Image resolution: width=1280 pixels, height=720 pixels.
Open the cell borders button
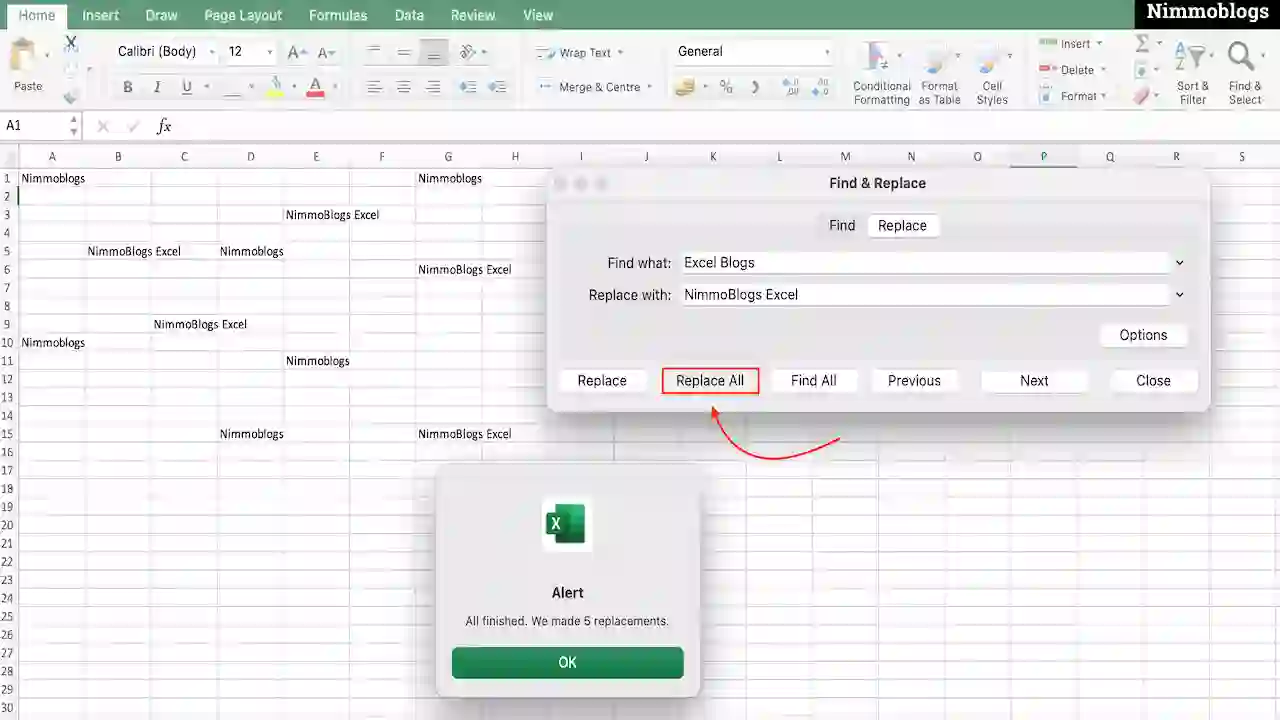[x=233, y=87]
